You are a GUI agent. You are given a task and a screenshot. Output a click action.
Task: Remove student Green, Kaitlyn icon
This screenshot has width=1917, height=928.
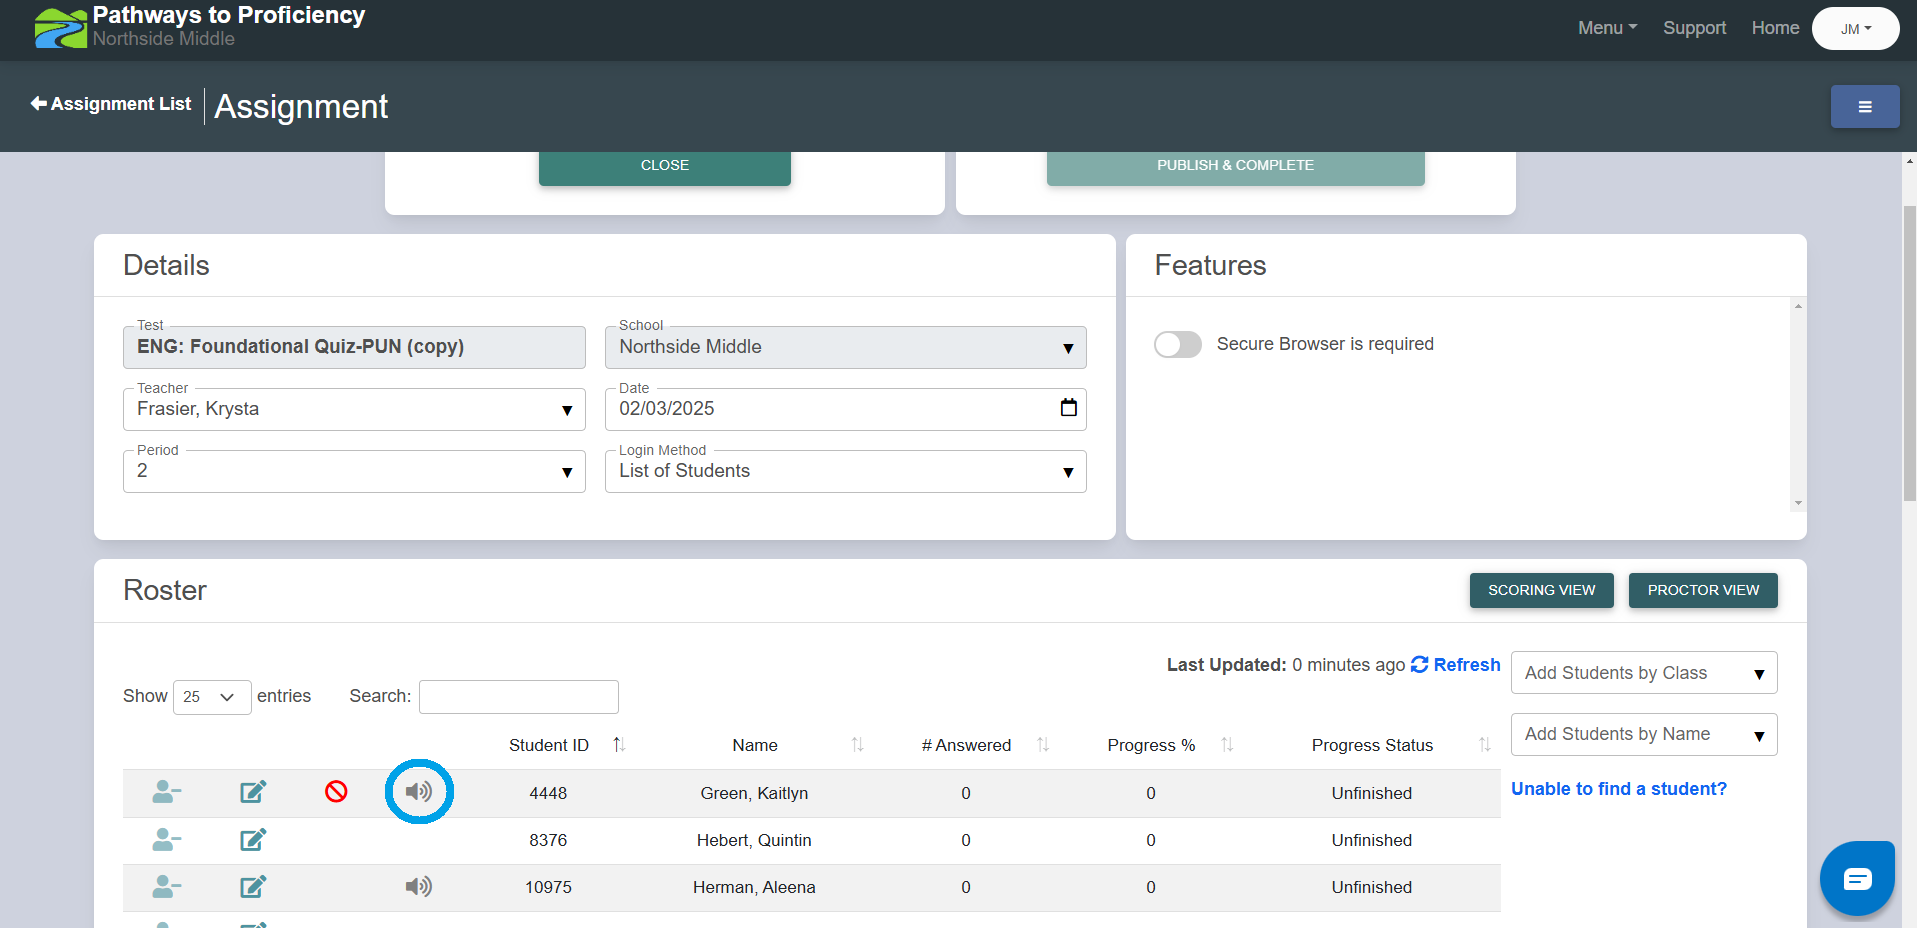[166, 792]
